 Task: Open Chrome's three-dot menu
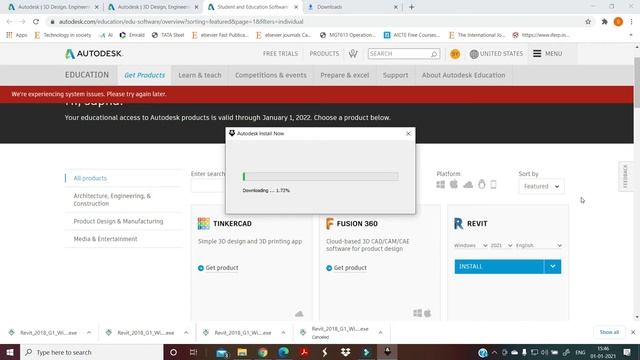pyautogui.click(x=631, y=22)
